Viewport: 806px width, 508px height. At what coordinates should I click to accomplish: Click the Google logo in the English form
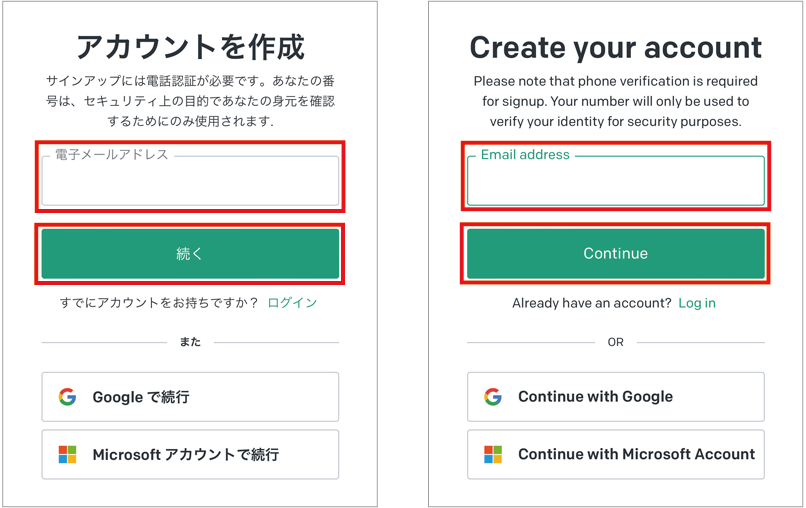(493, 397)
